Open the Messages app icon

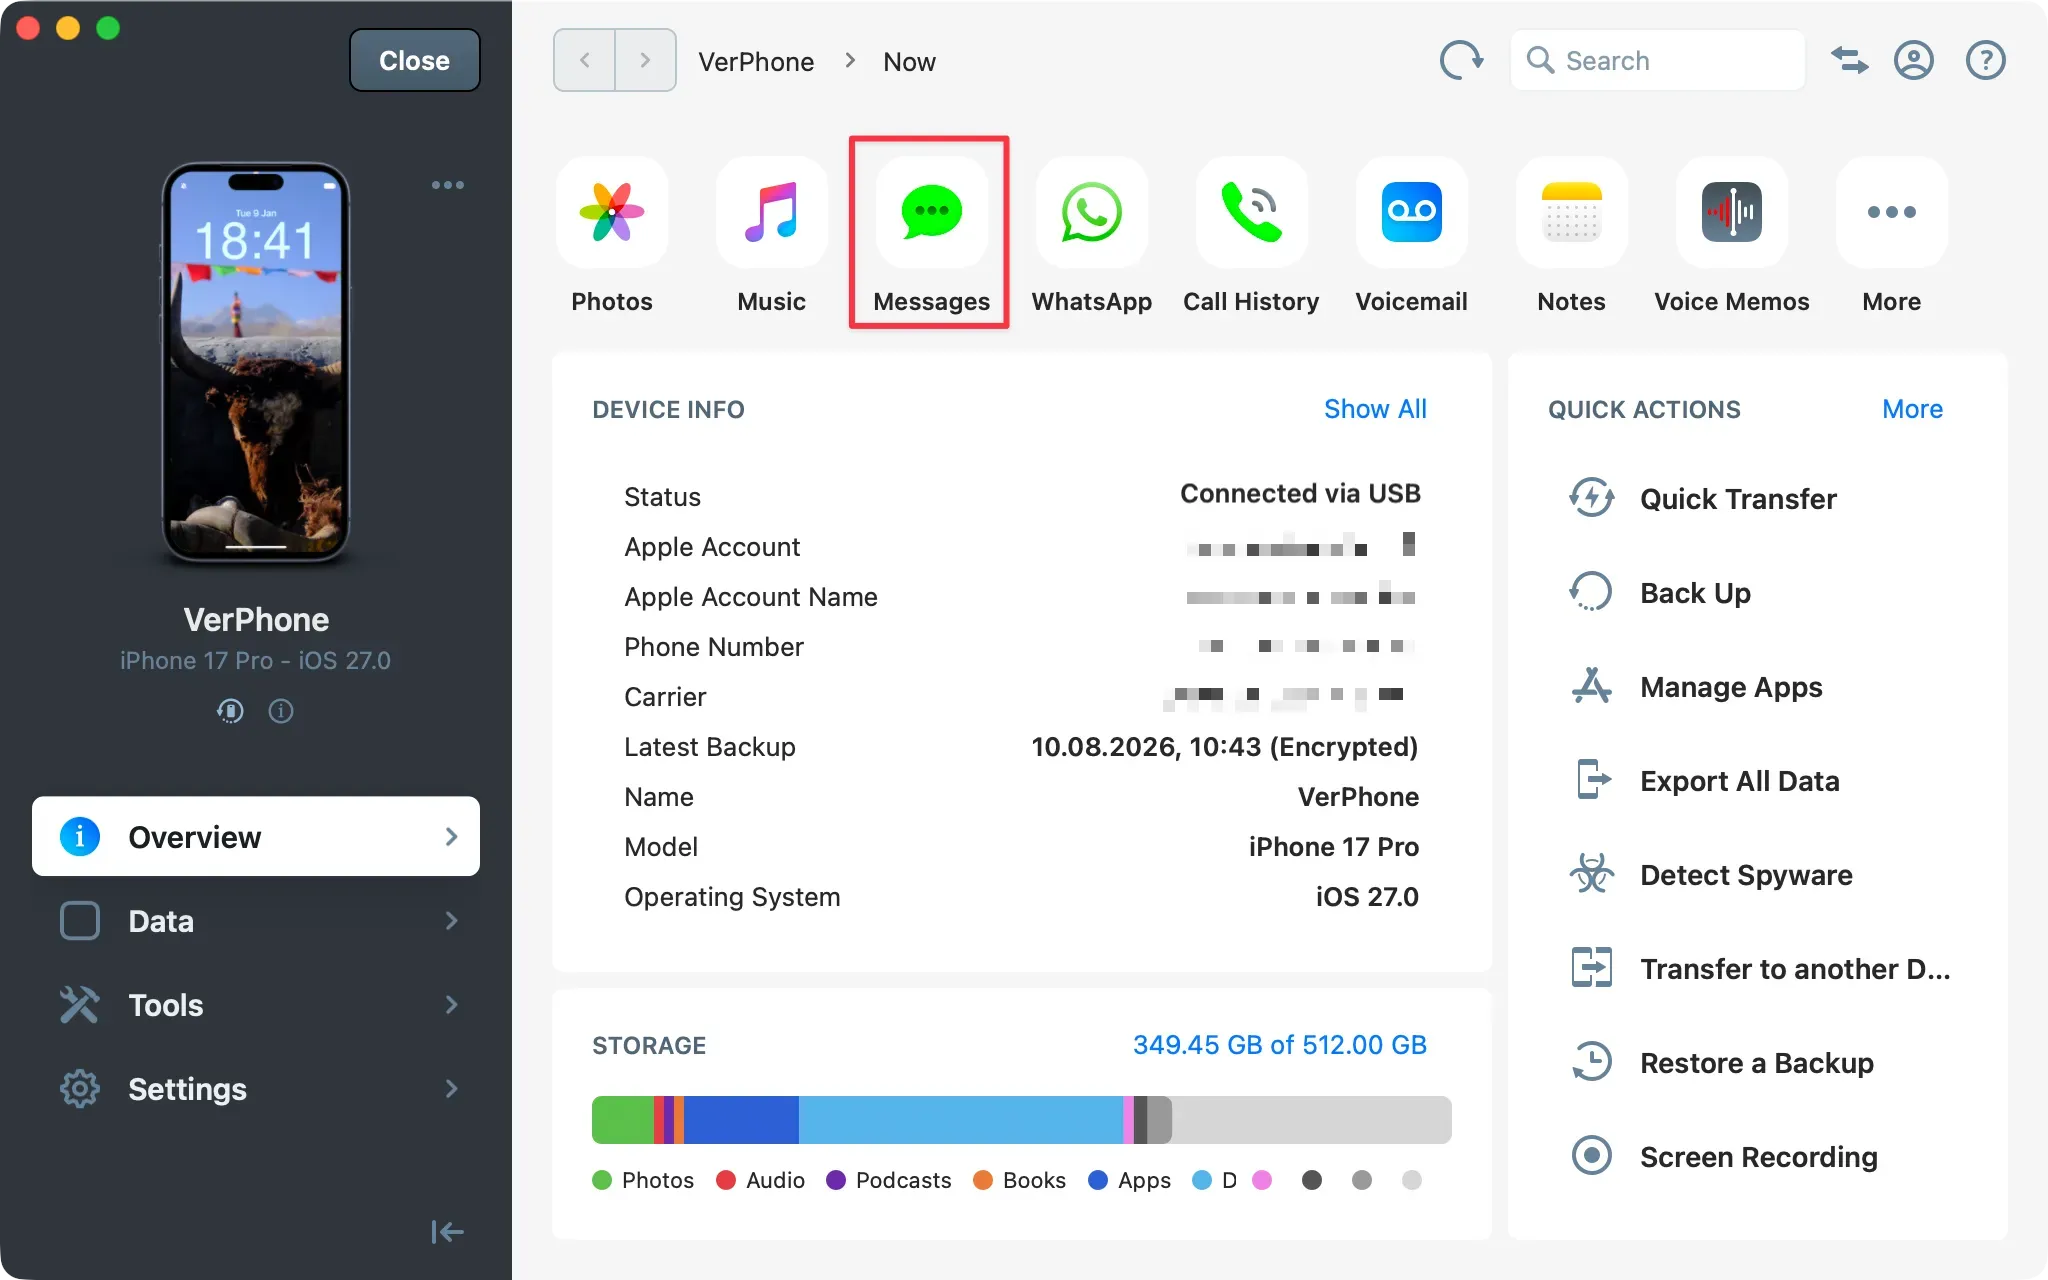point(932,212)
